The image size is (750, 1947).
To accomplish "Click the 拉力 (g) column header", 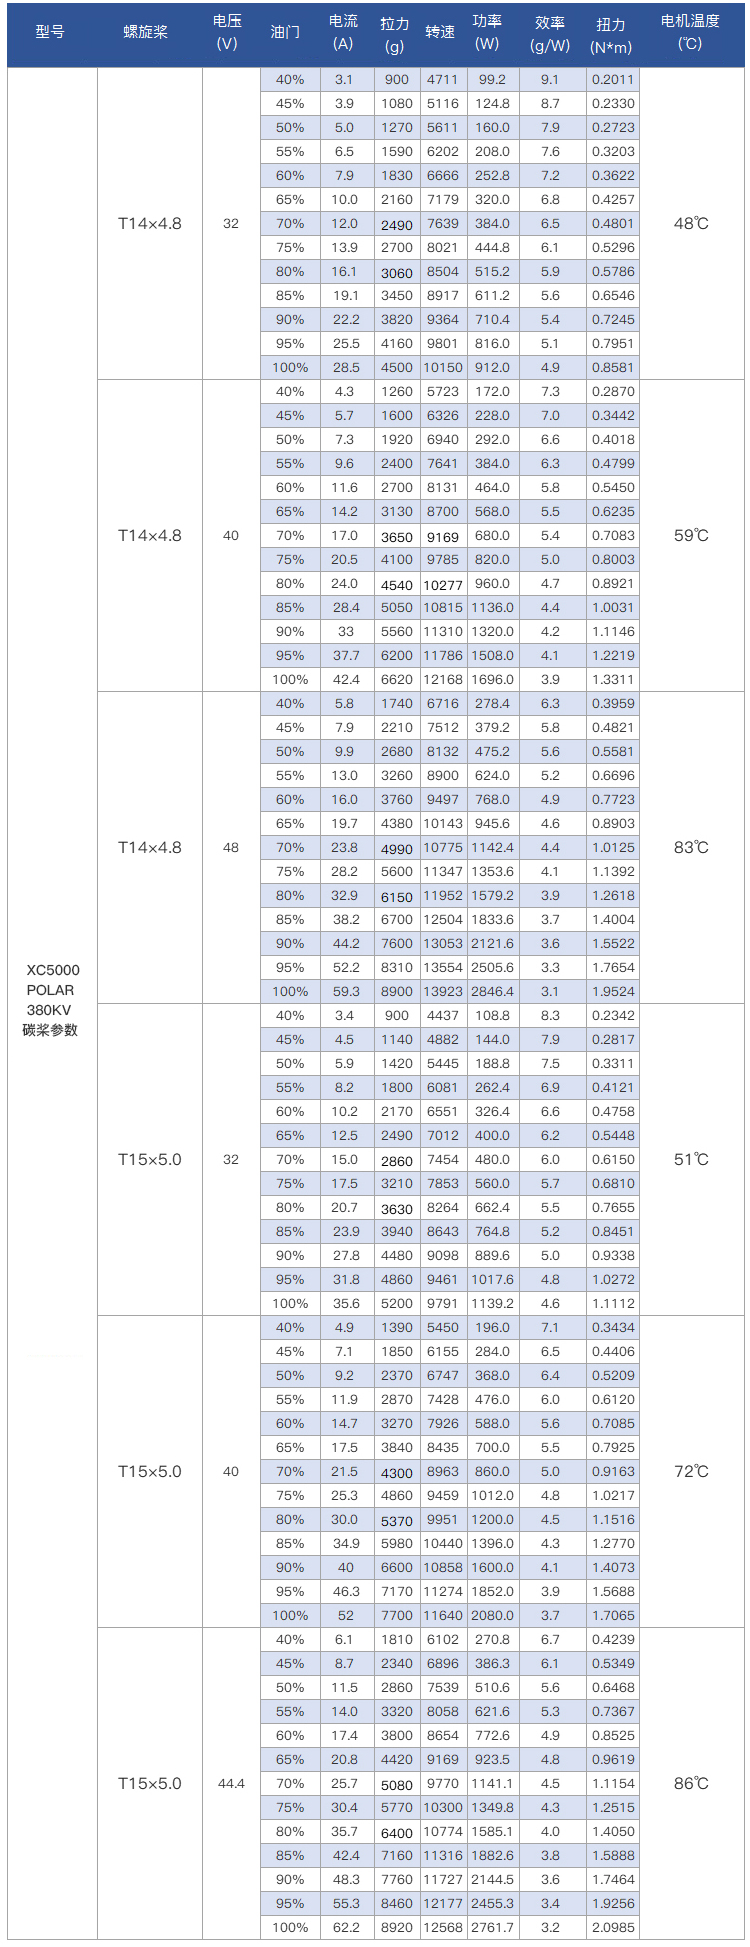I will coord(395,34).
